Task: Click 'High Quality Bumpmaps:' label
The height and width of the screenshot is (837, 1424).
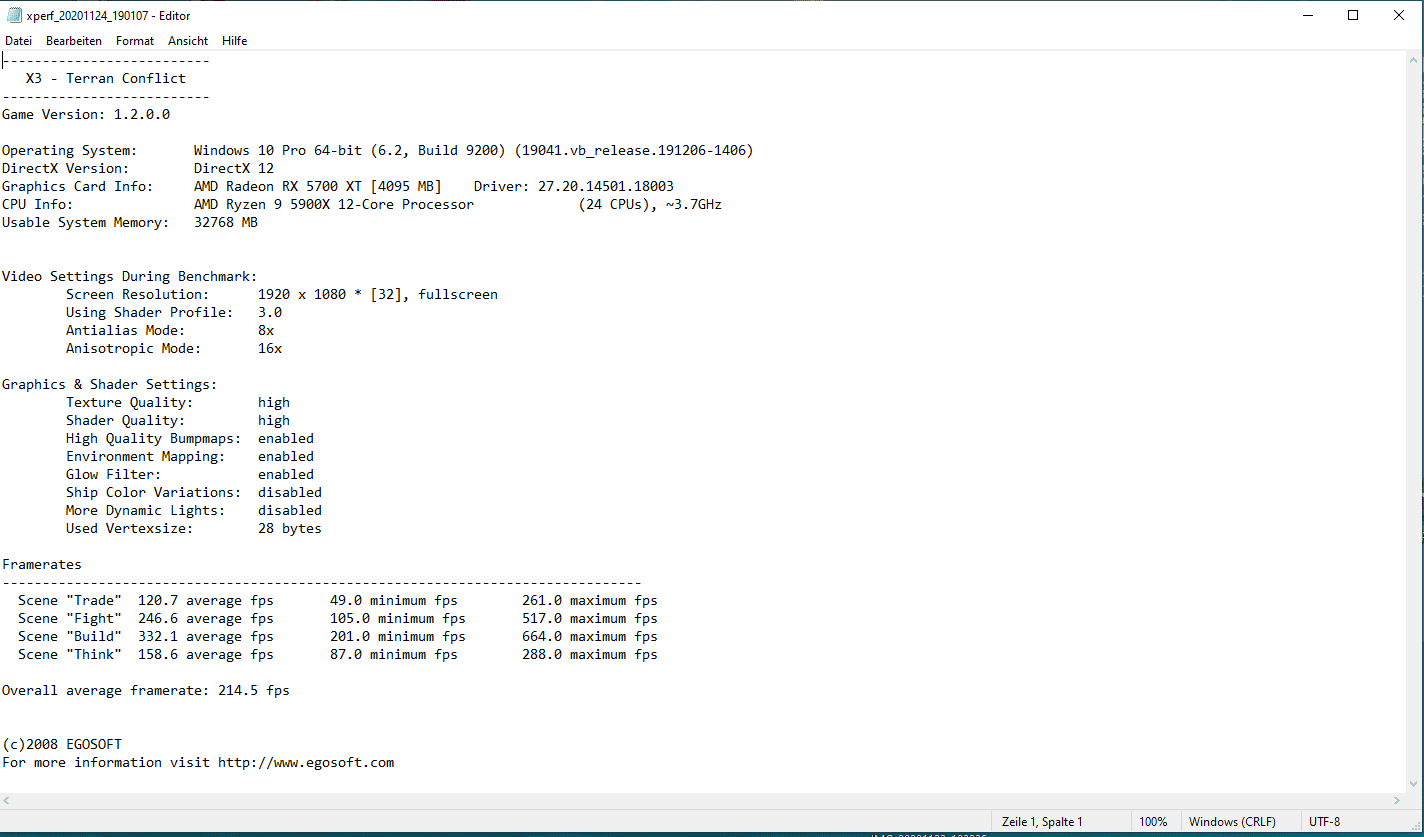Action: pyautogui.click(x=154, y=438)
